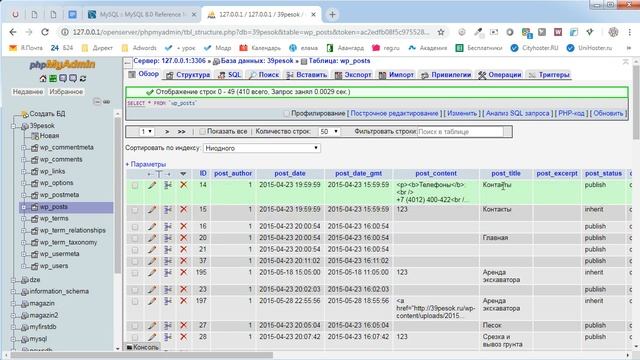Delete row with ID 37
This screenshot has width=640, height=360.
[184, 261]
